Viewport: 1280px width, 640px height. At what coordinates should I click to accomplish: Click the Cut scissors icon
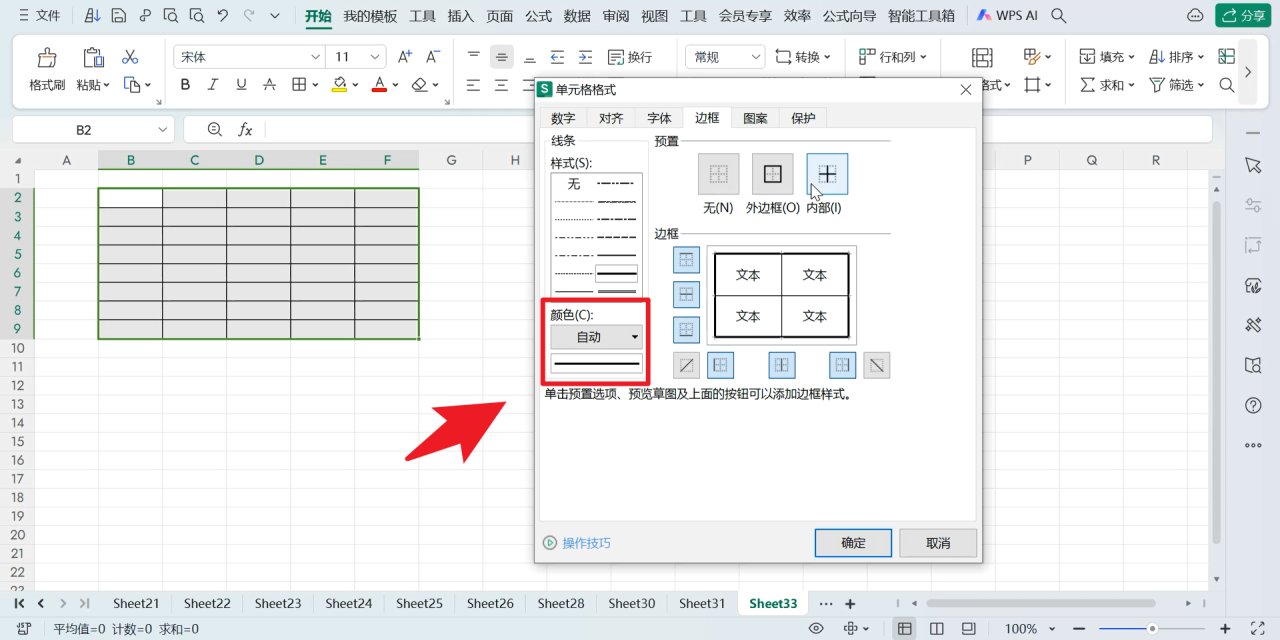[x=130, y=57]
